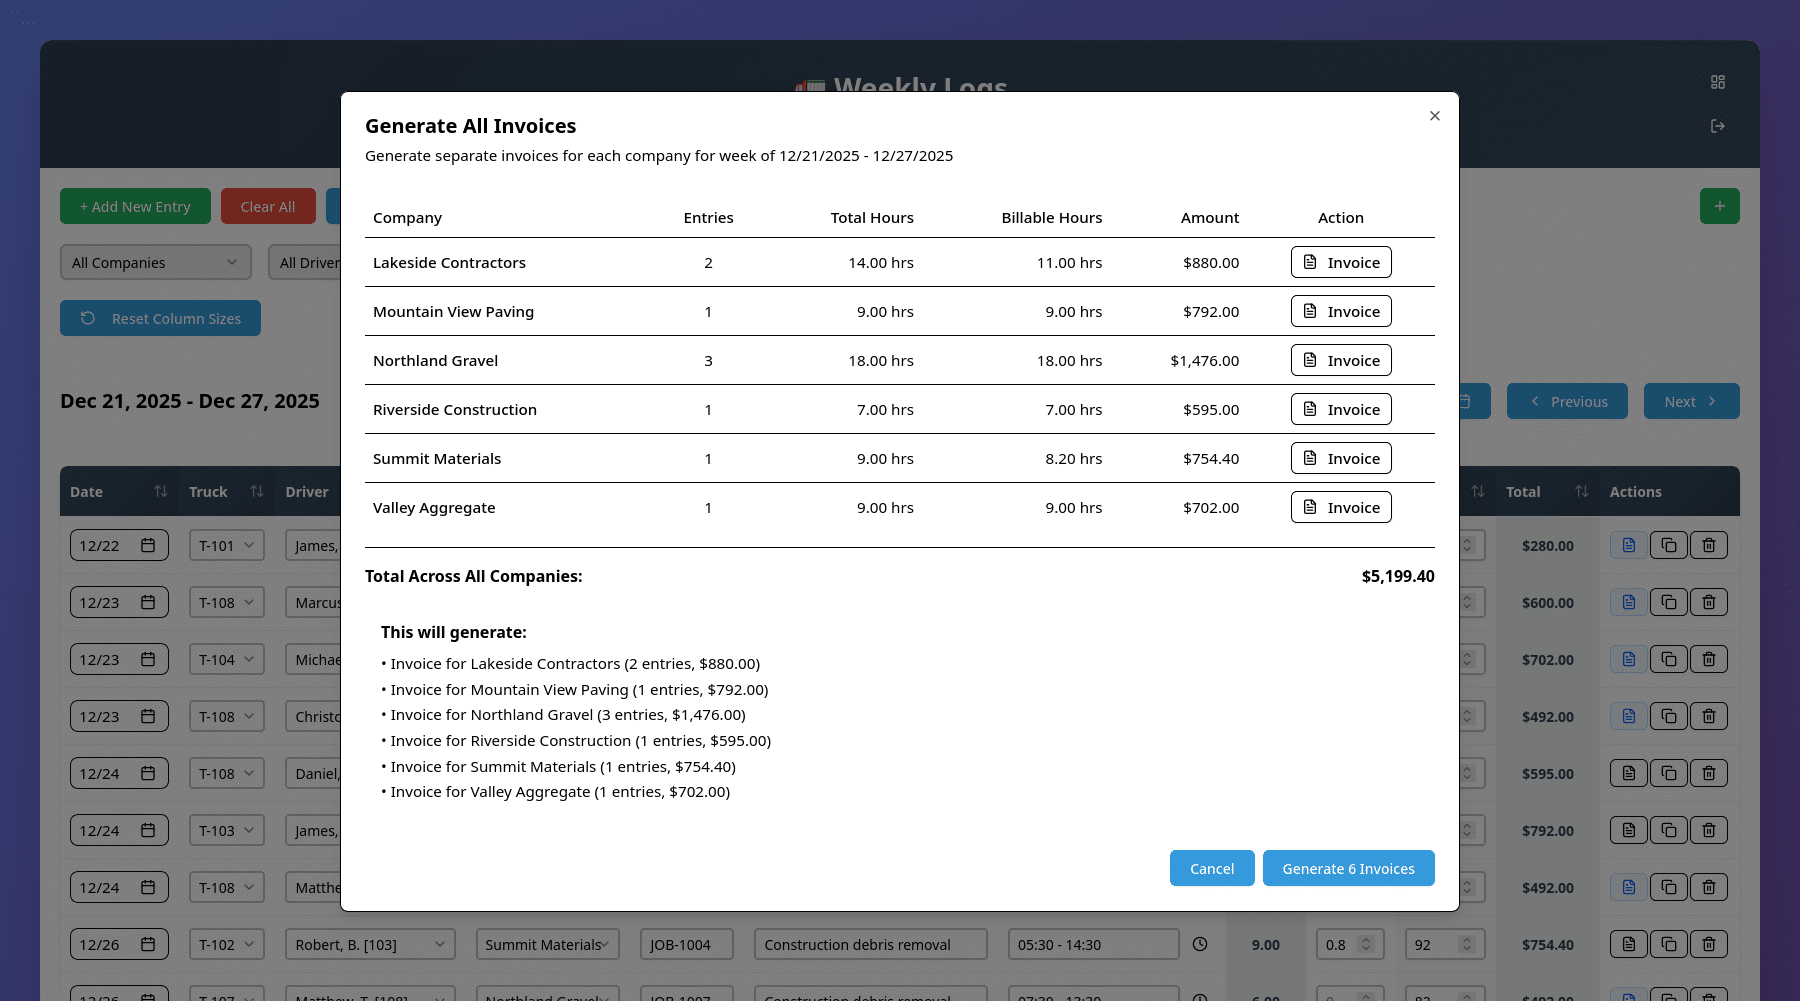Image resolution: width=1800 pixels, height=1001 pixels.
Task: Click Generate 6 Invoices button
Action: [1347, 868]
